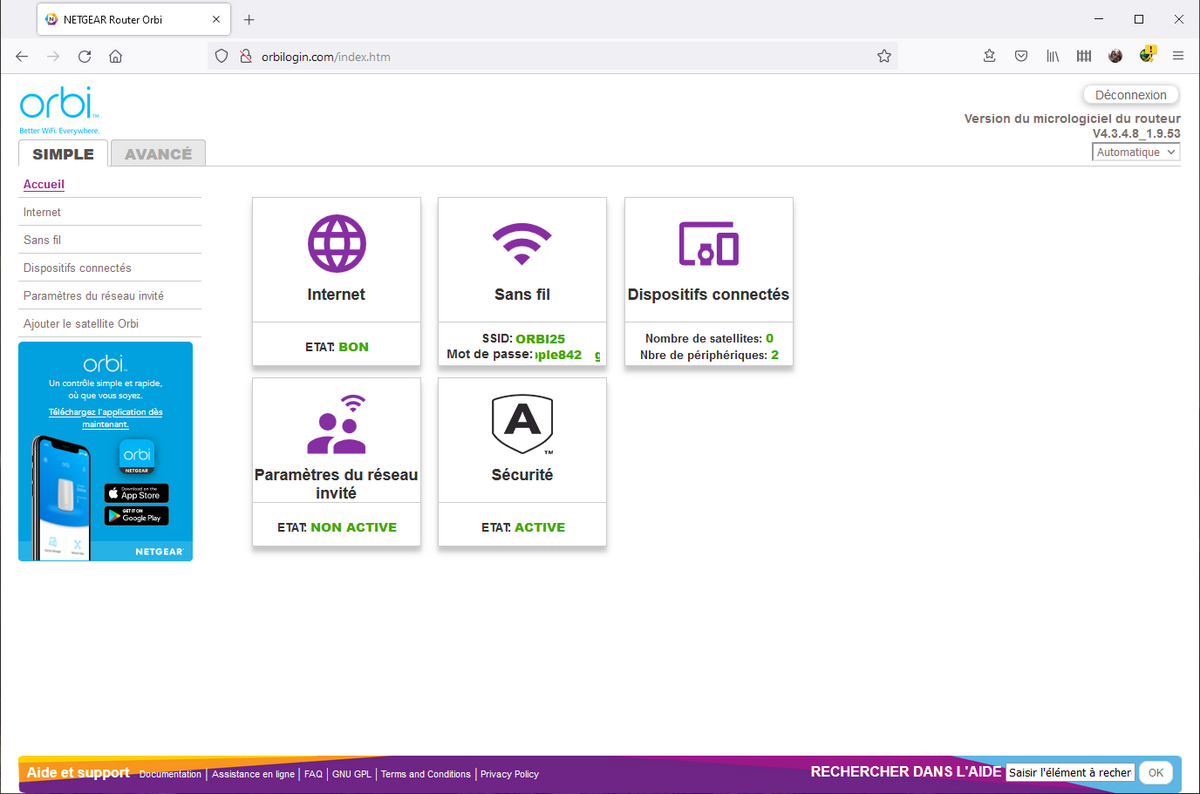Viewport: 1200px width, 794px height.
Task: Select Ajouter le satellite Orbi
Action: 80,324
